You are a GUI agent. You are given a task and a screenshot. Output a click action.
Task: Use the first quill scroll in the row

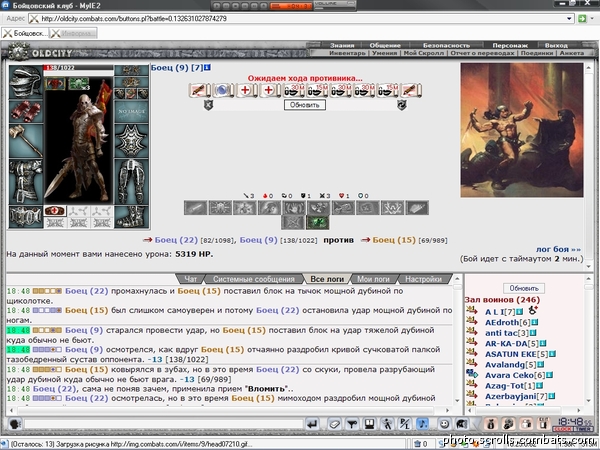tap(199, 91)
